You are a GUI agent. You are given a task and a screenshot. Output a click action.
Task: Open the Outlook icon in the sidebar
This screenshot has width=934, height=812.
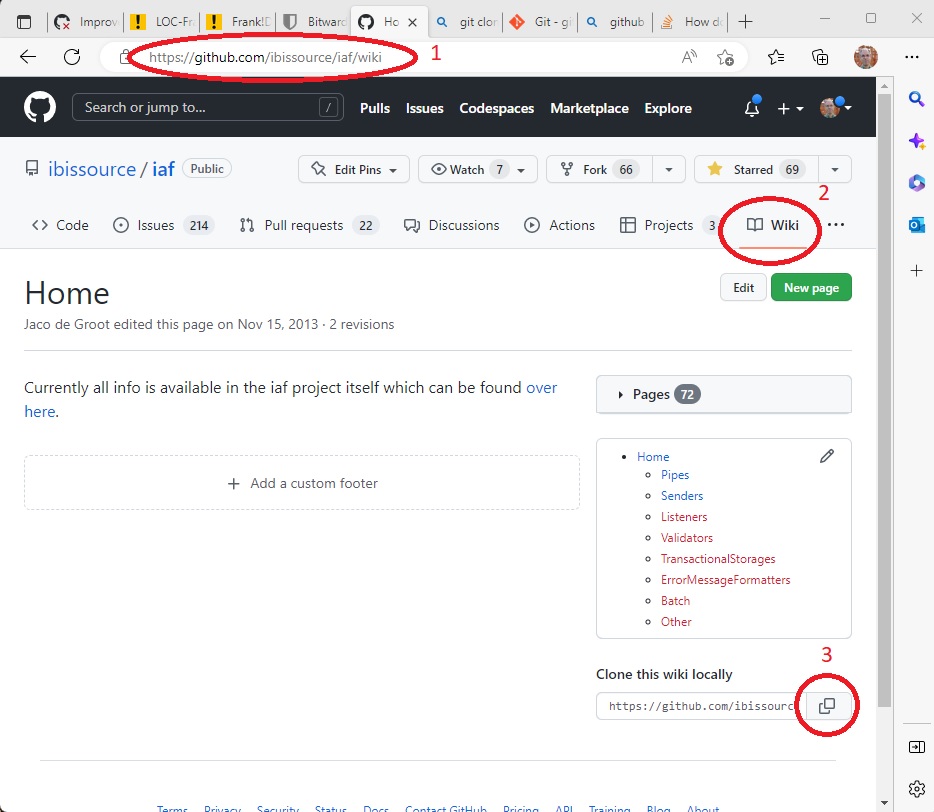coord(916,225)
